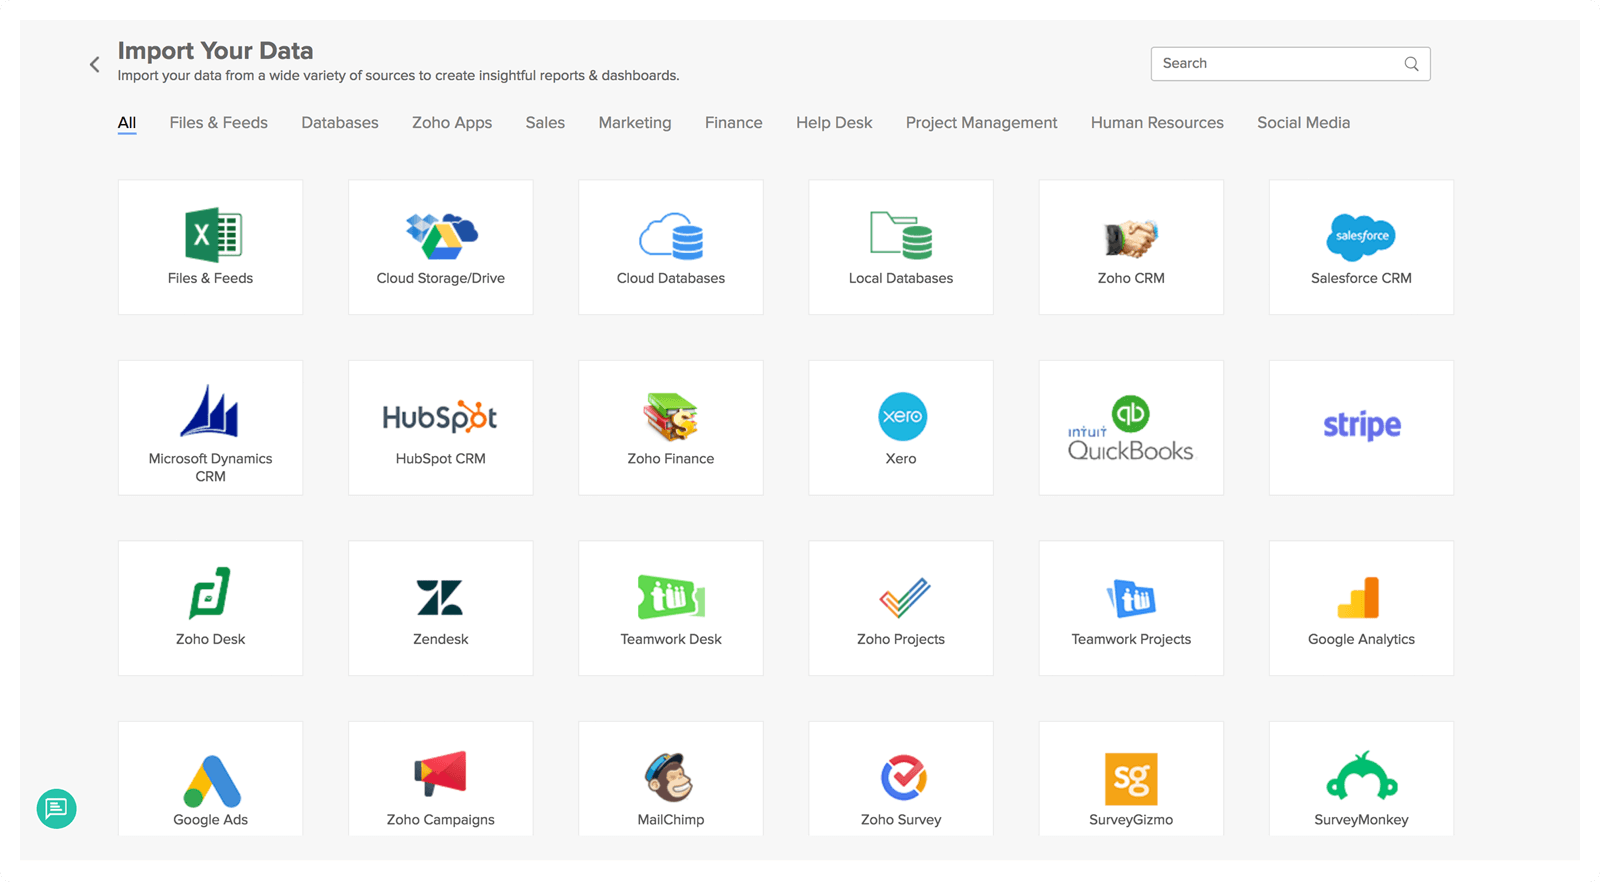Screen dimensions: 1600x882
Task: Show the Project Management category
Action: [x=981, y=123]
